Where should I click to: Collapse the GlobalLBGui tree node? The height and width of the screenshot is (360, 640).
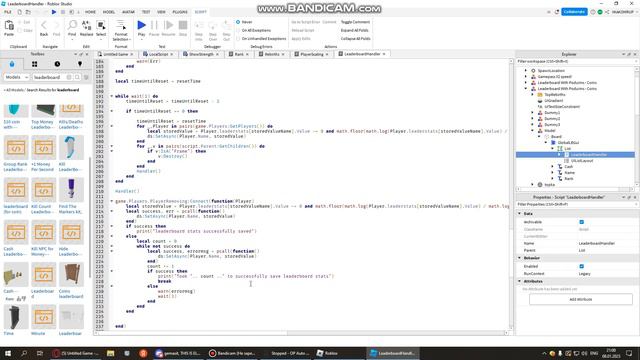(x=546, y=142)
